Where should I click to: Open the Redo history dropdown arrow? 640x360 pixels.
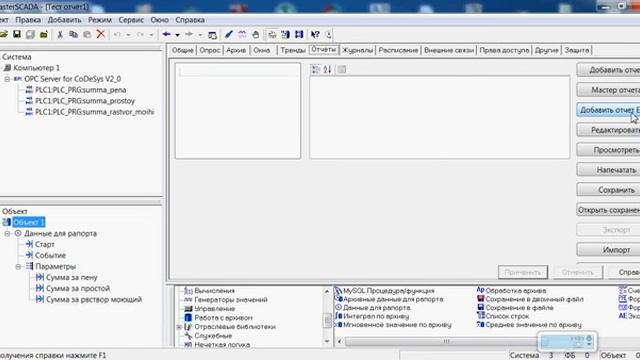pyautogui.click(x=151, y=35)
